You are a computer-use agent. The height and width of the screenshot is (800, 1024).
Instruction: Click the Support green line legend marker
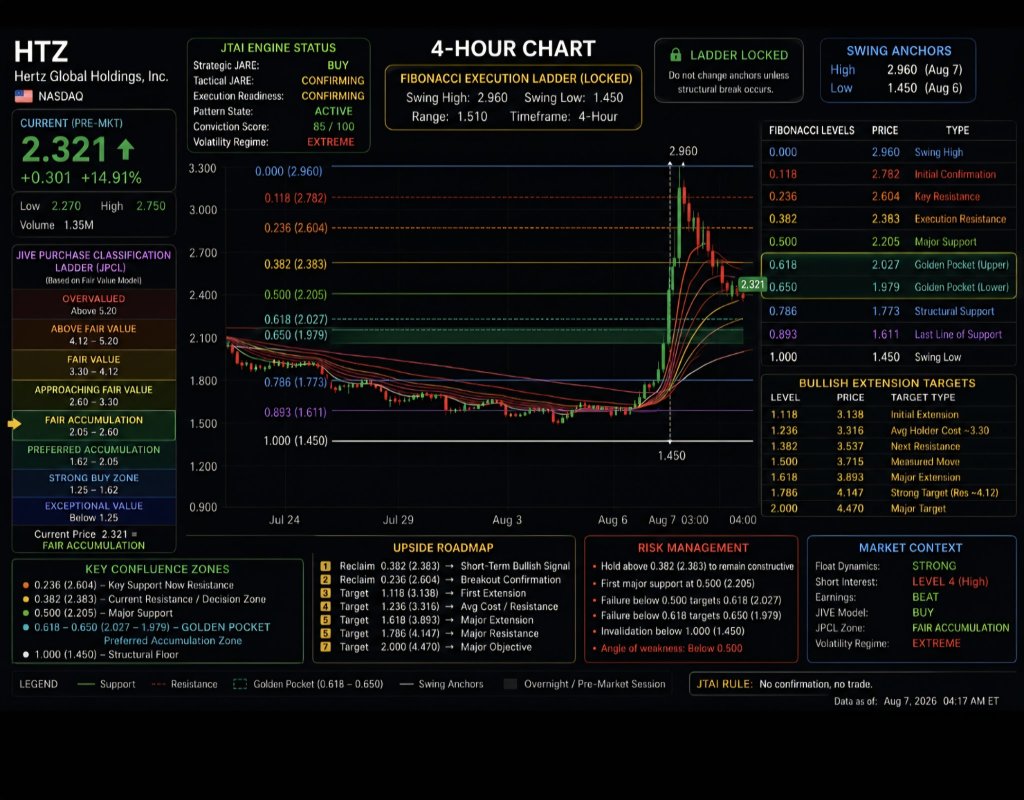click(86, 684)
